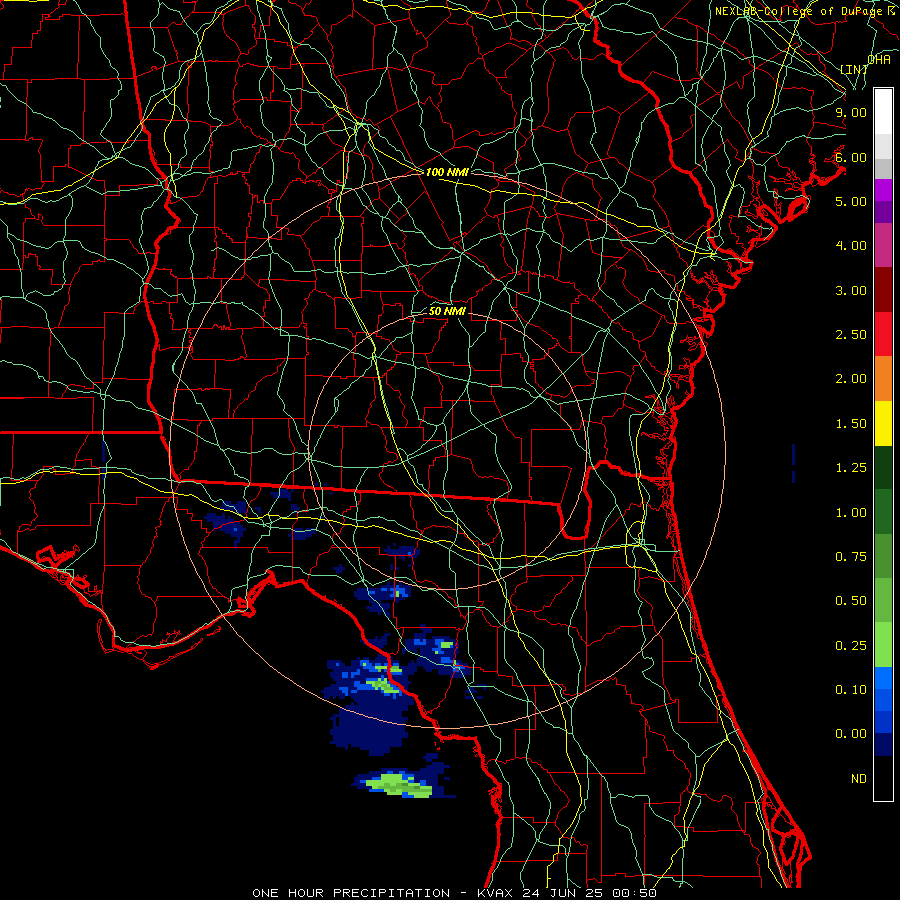Click the '4.00' legend value

851,246
